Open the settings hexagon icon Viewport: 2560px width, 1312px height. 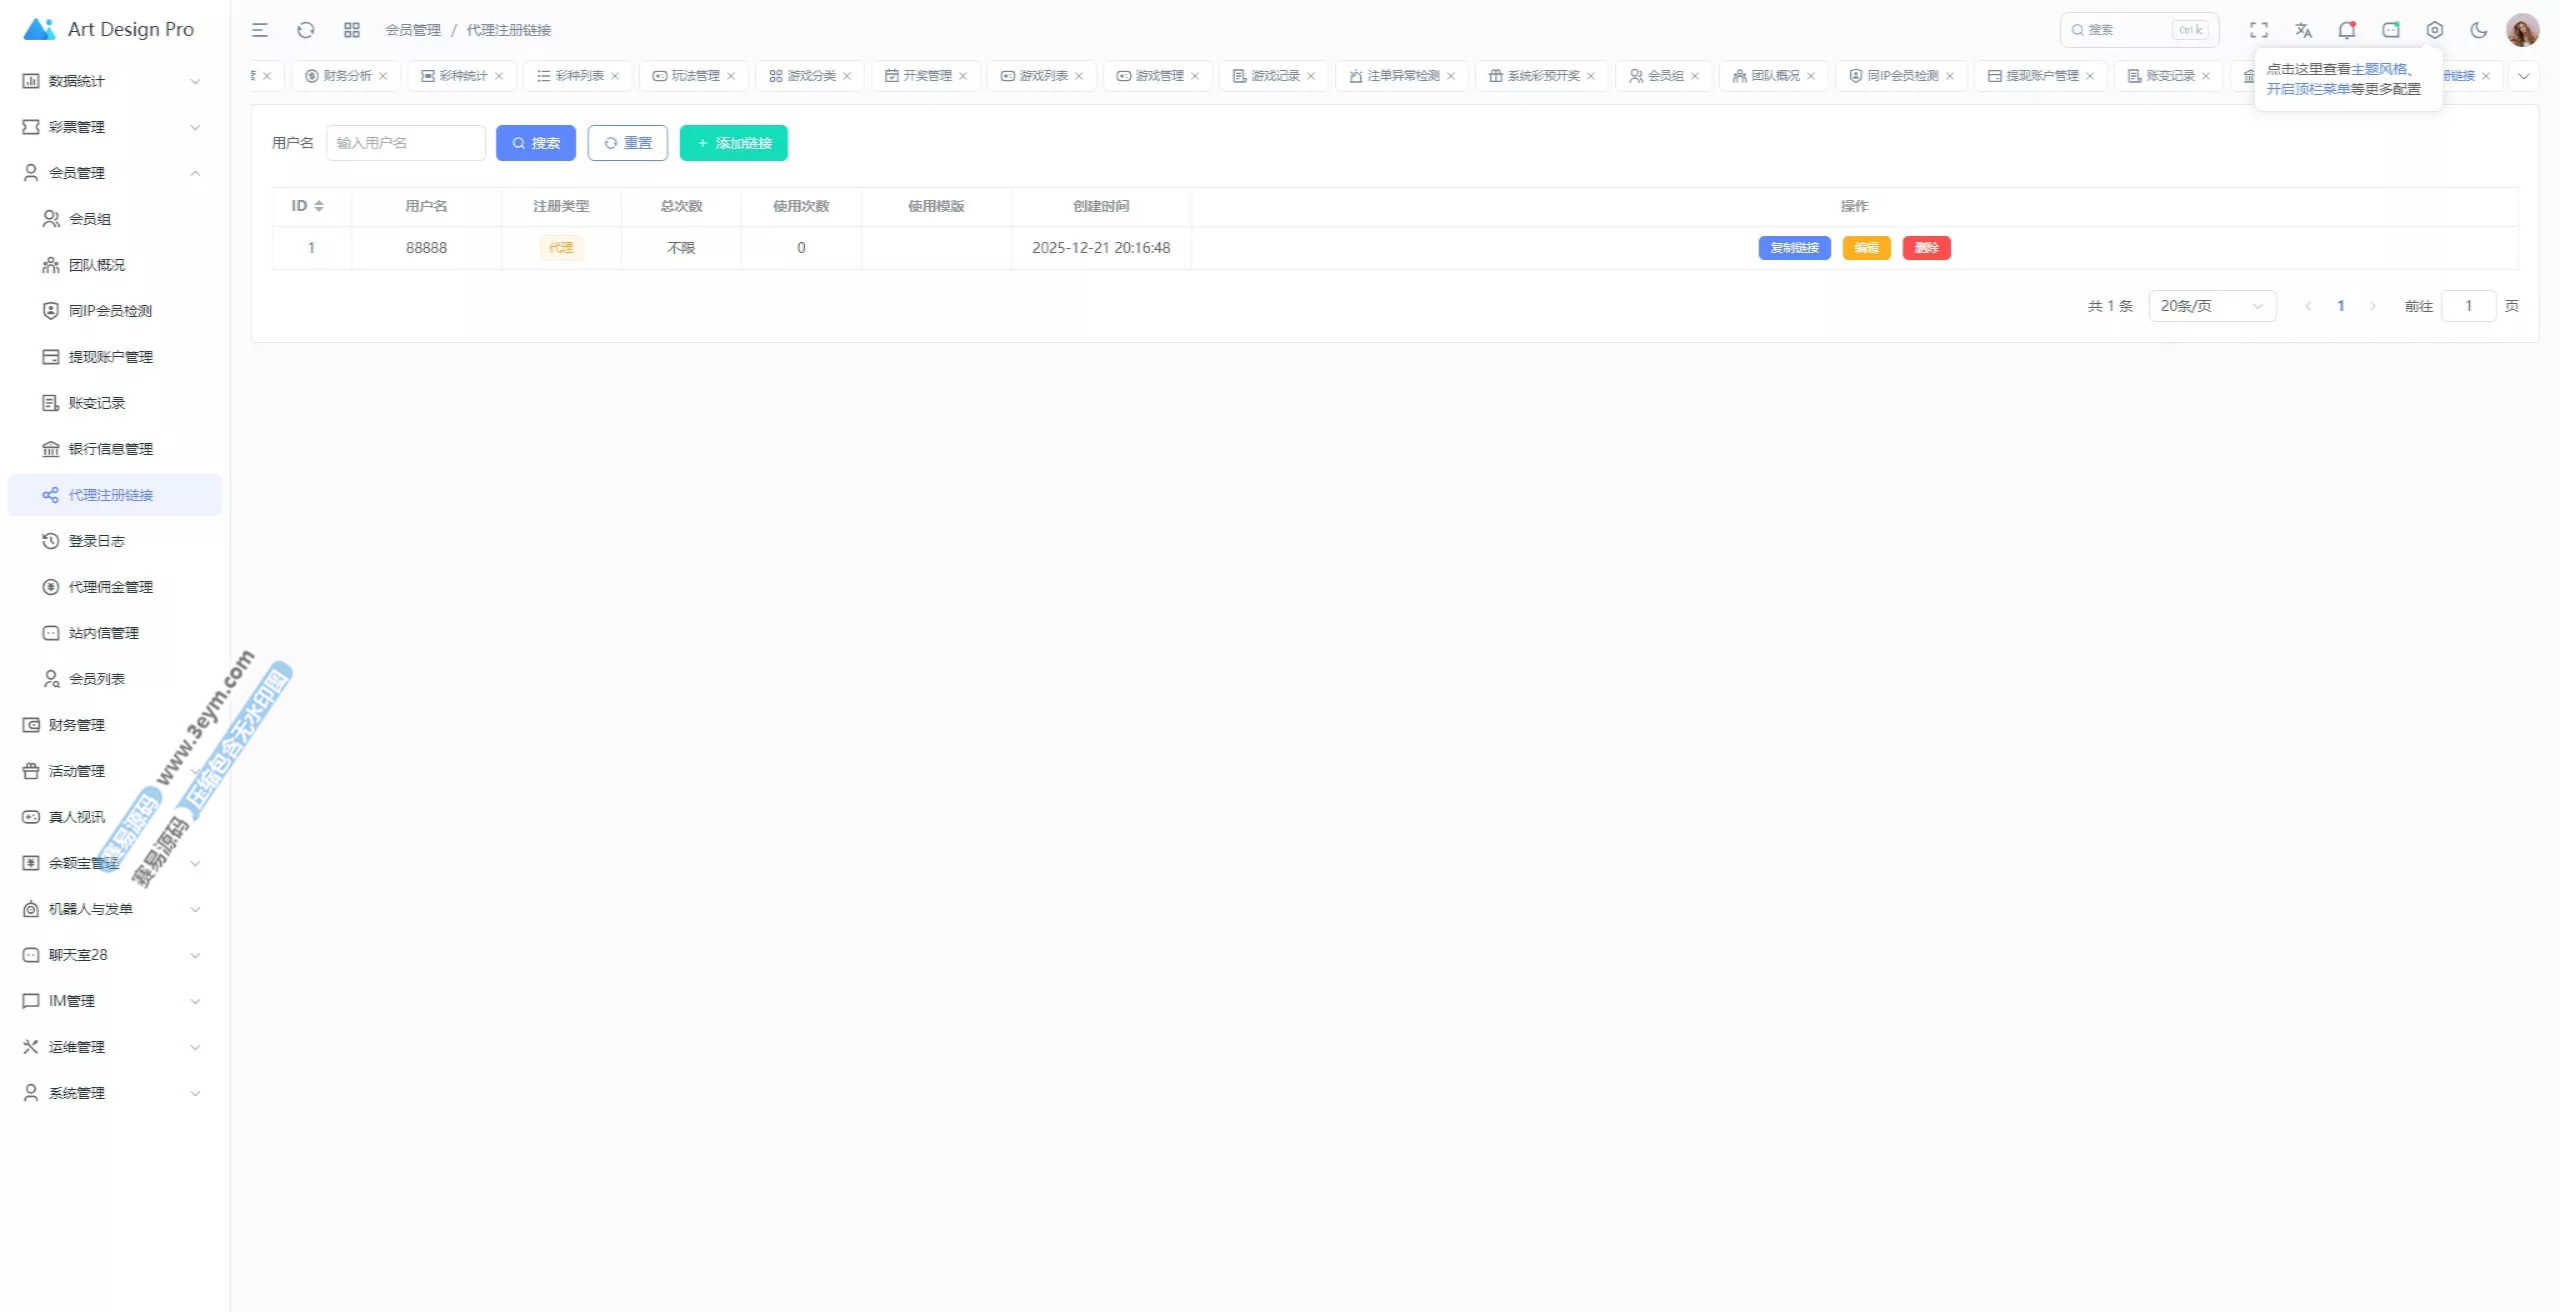pos(2435,30)
